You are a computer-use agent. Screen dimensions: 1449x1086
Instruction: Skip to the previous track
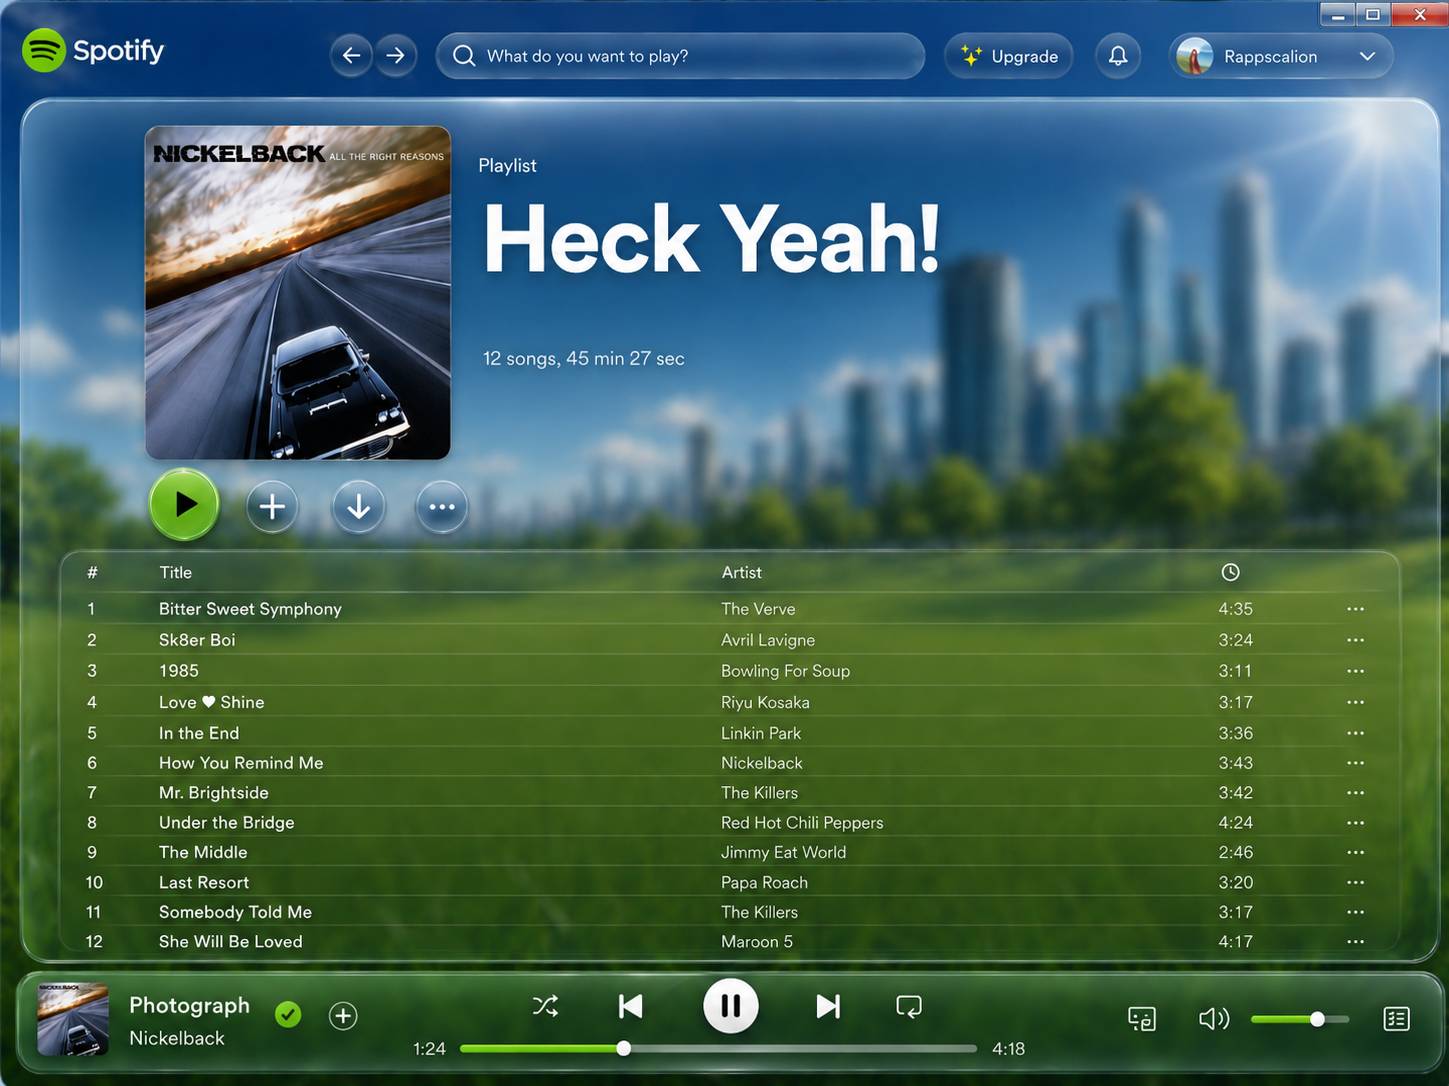pyautogui.click(x=631, y=1006)
